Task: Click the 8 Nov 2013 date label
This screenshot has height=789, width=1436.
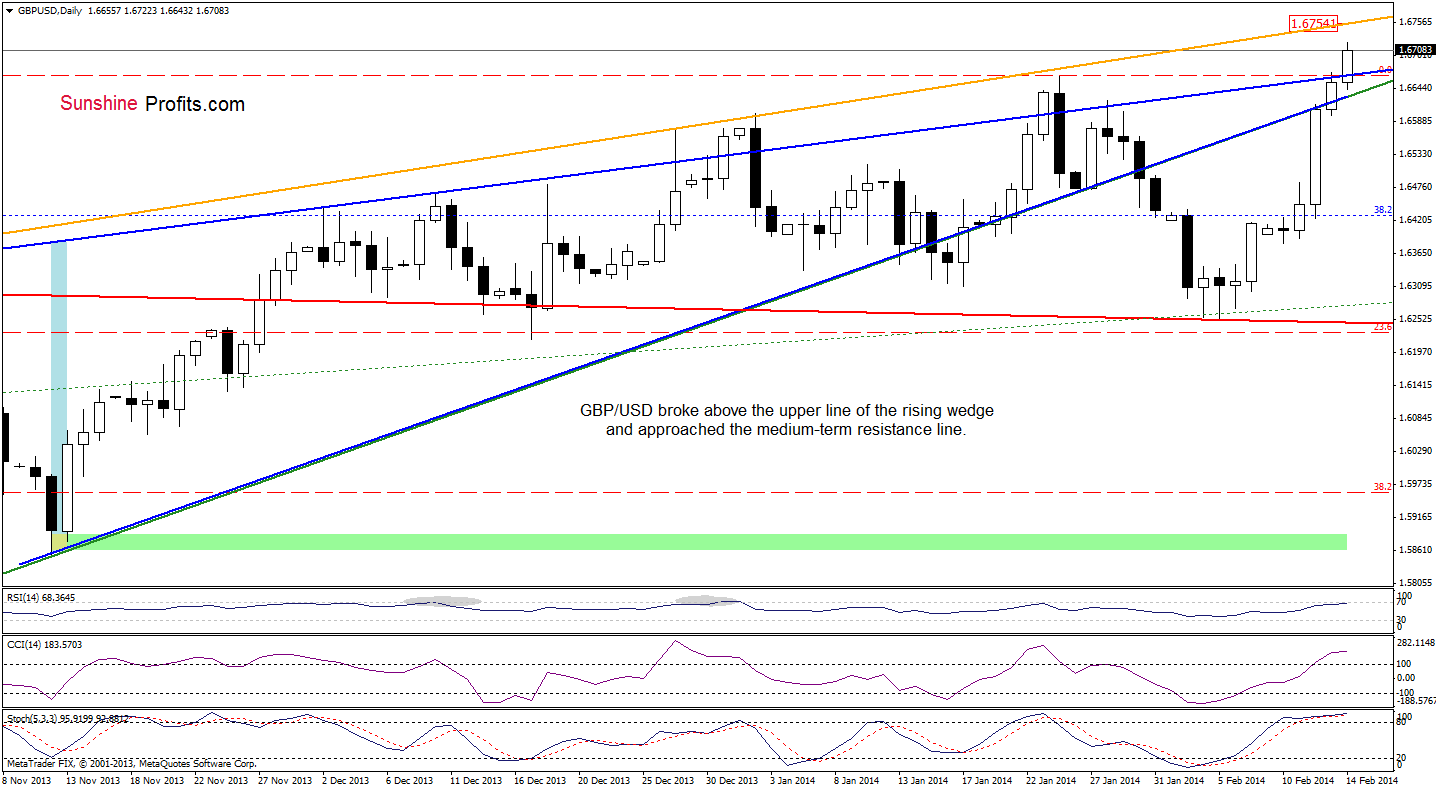Action: [x=26, y=779]
